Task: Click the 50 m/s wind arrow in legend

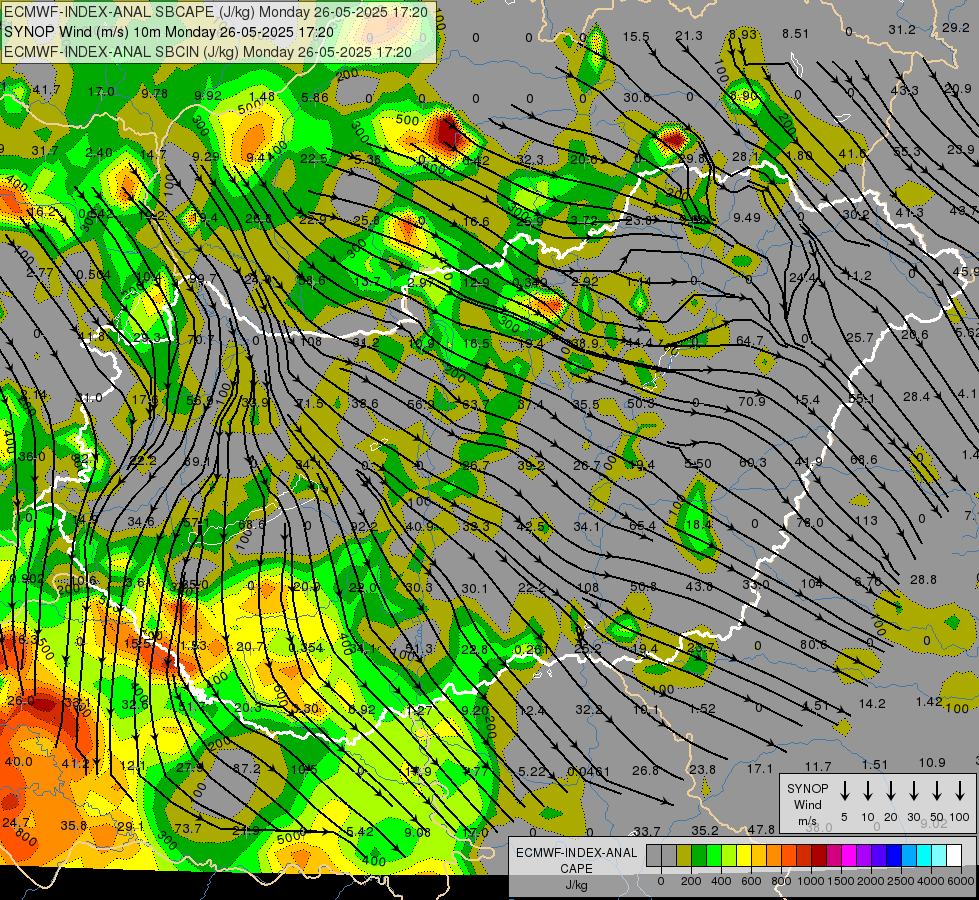Action: pyautogui.click(x=937, y=790)
